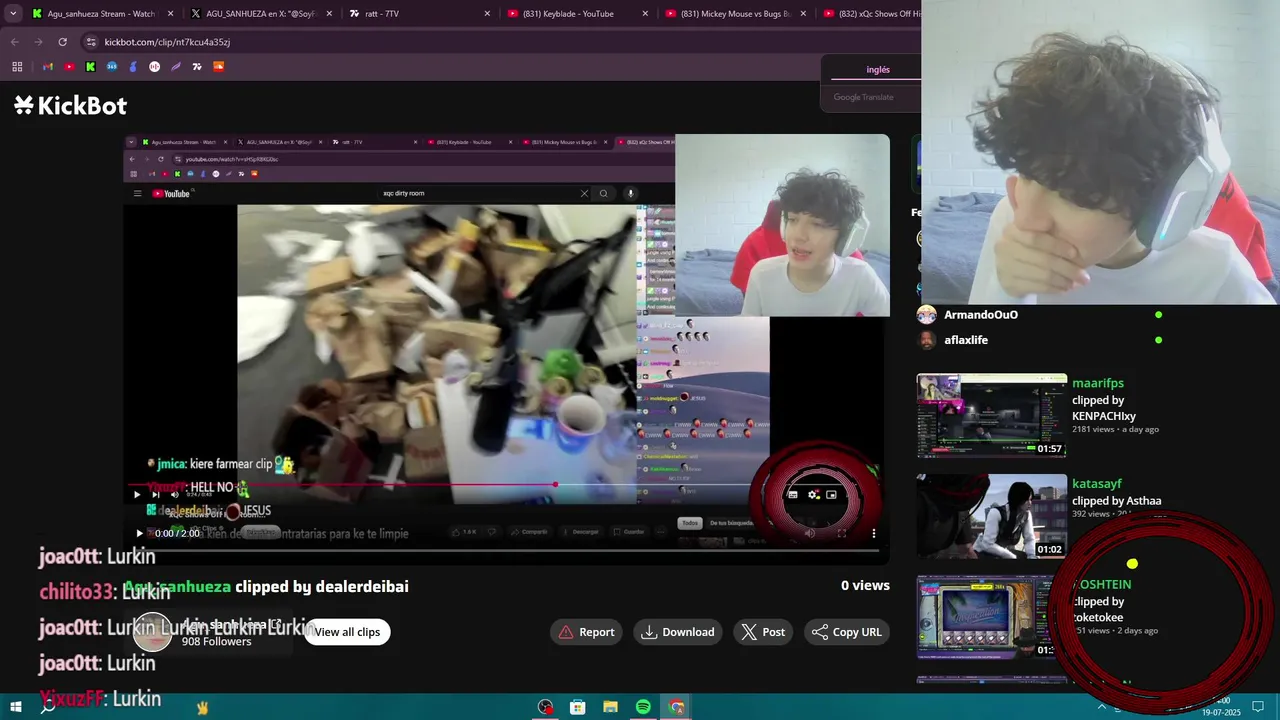The height and width of the screenshot is (720, 1280).
Task: Open the clip player more options menu
Action: click(874, 533)
